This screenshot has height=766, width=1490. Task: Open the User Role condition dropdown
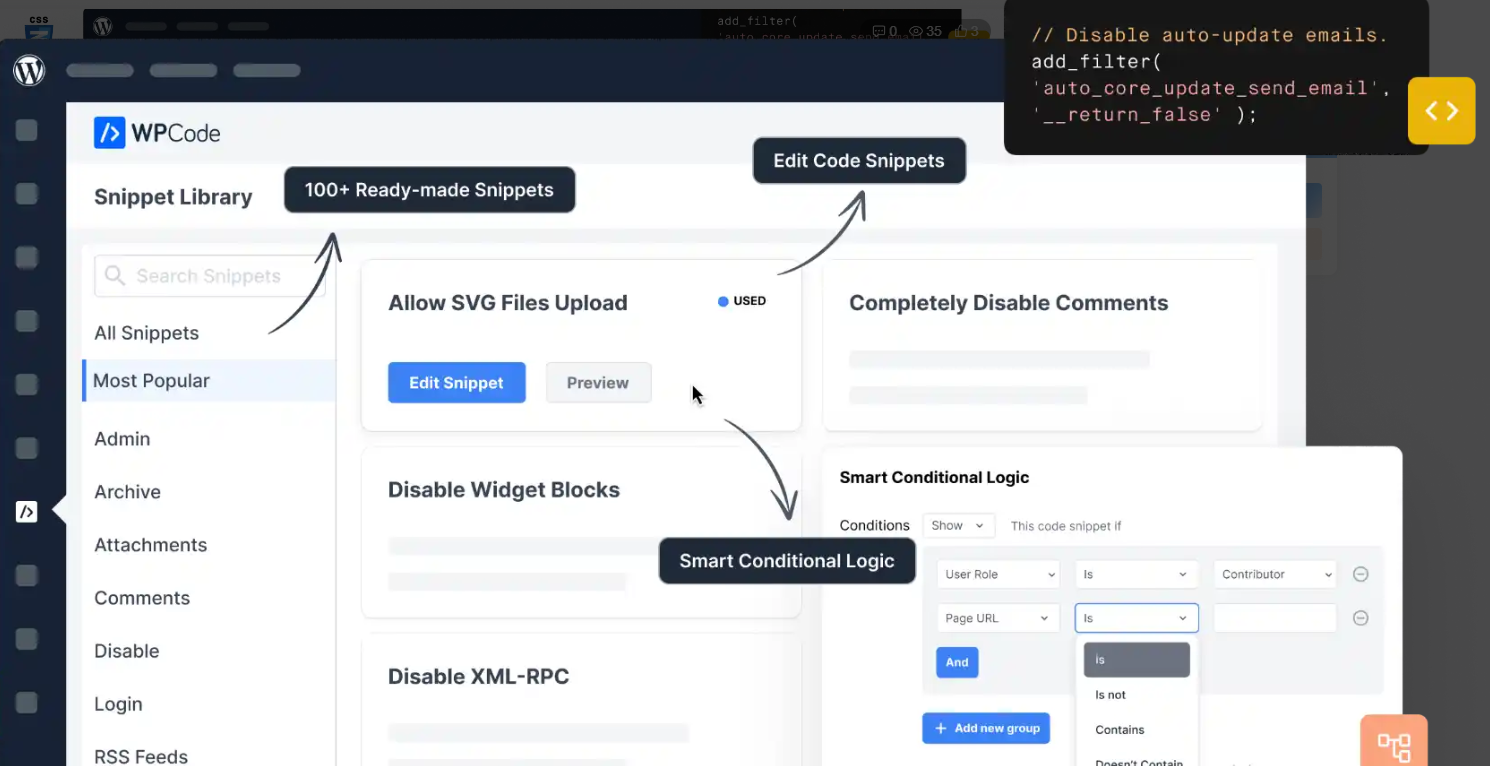click(997, 574)
